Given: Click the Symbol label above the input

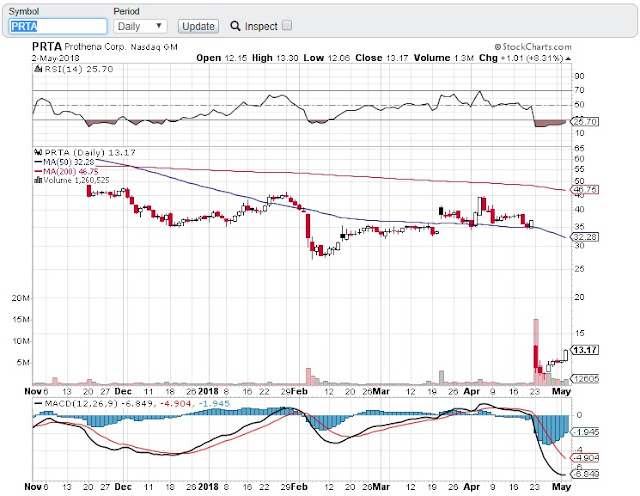Looking at the screenshot, I should 24,11.
